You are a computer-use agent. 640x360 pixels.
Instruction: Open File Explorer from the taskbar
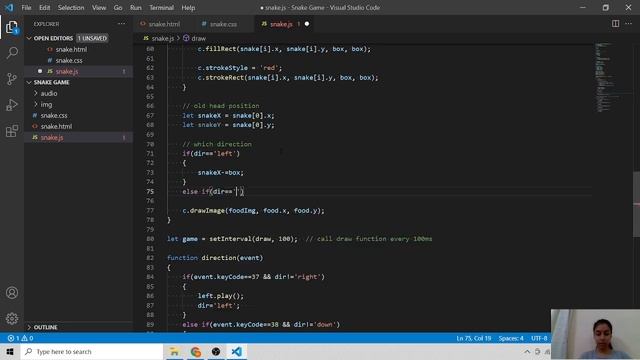point(174,351)
